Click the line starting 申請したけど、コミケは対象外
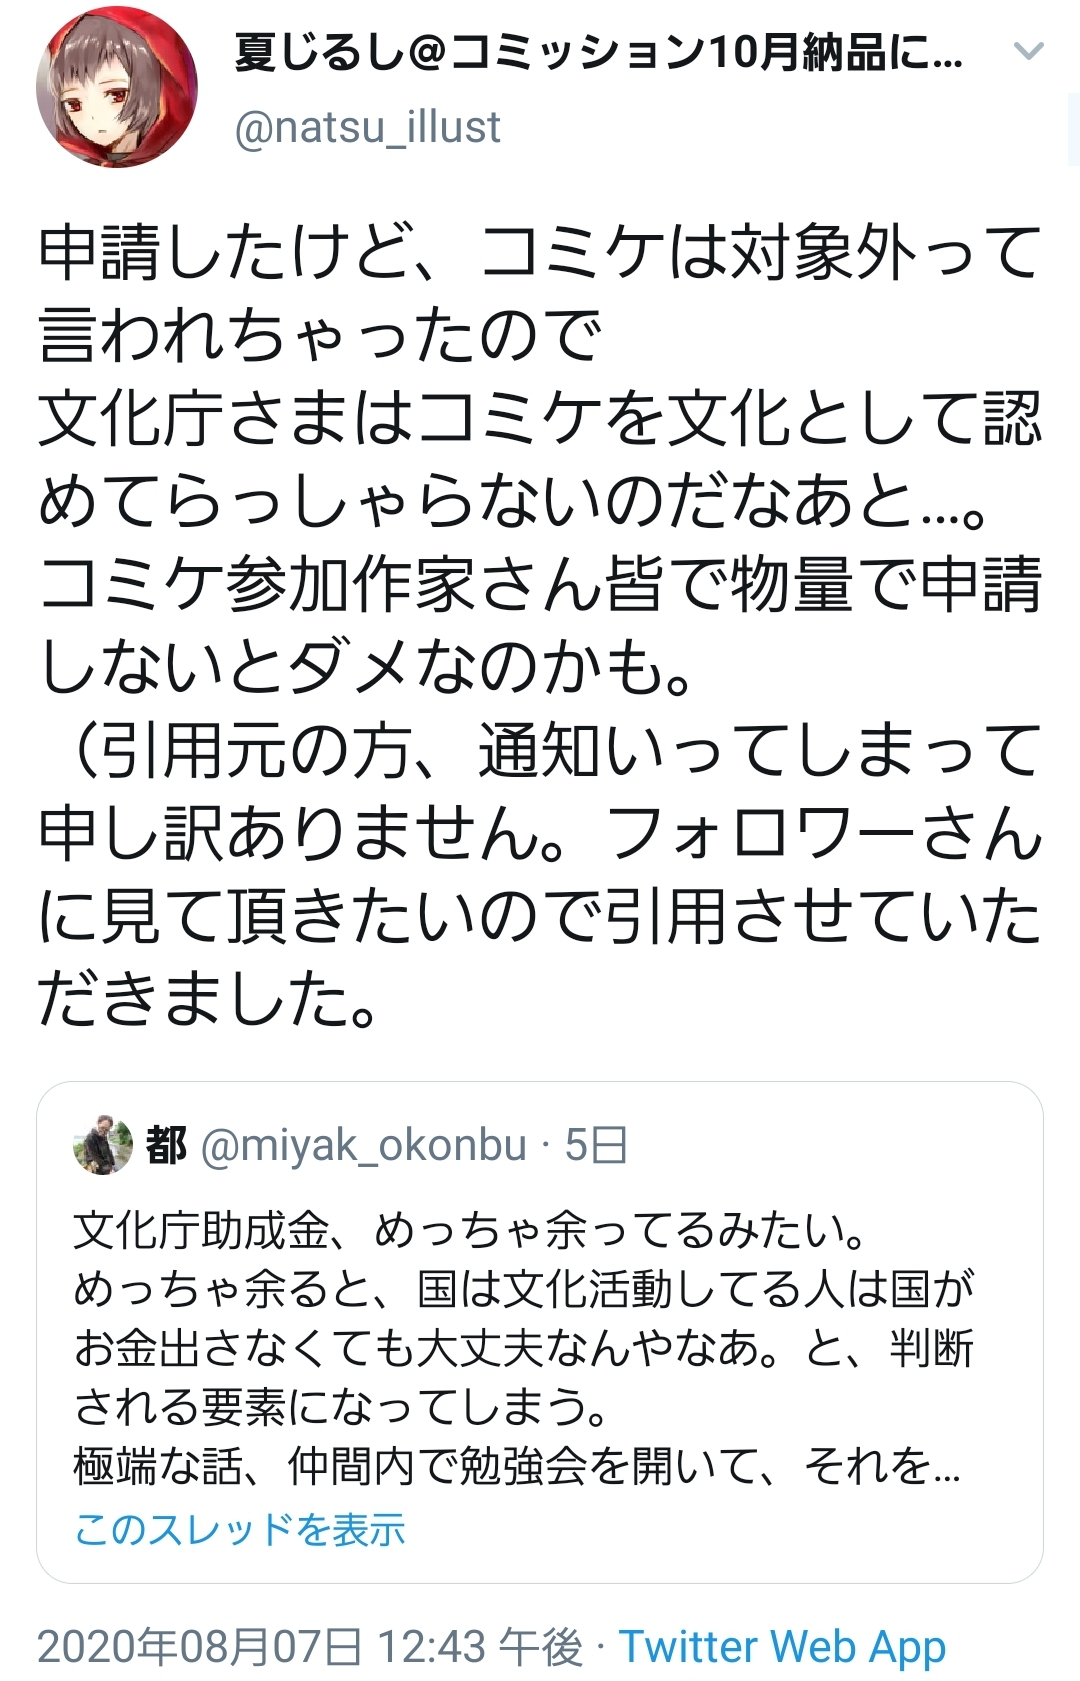Screen dimensions: 1080x1681 coord(540,252)
